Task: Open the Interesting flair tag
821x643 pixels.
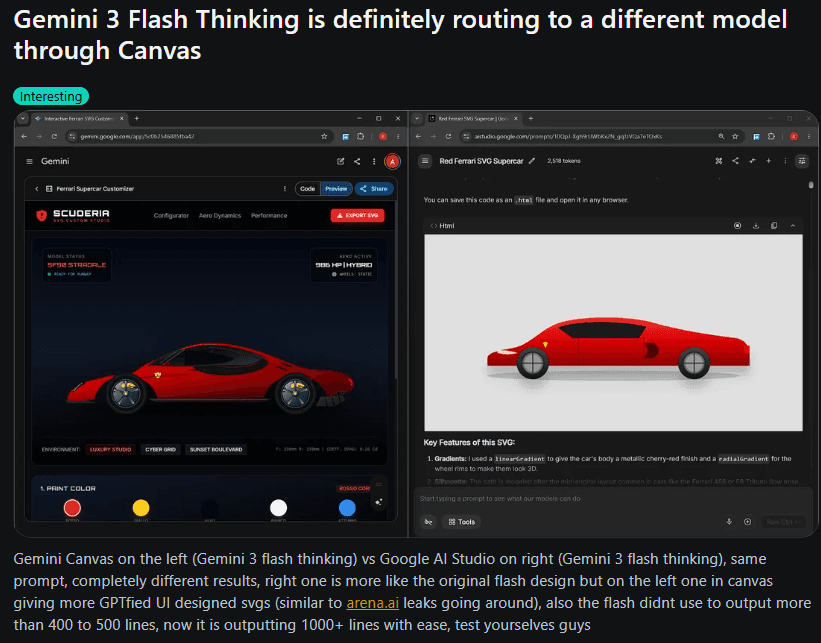Action: coord(51,96)
